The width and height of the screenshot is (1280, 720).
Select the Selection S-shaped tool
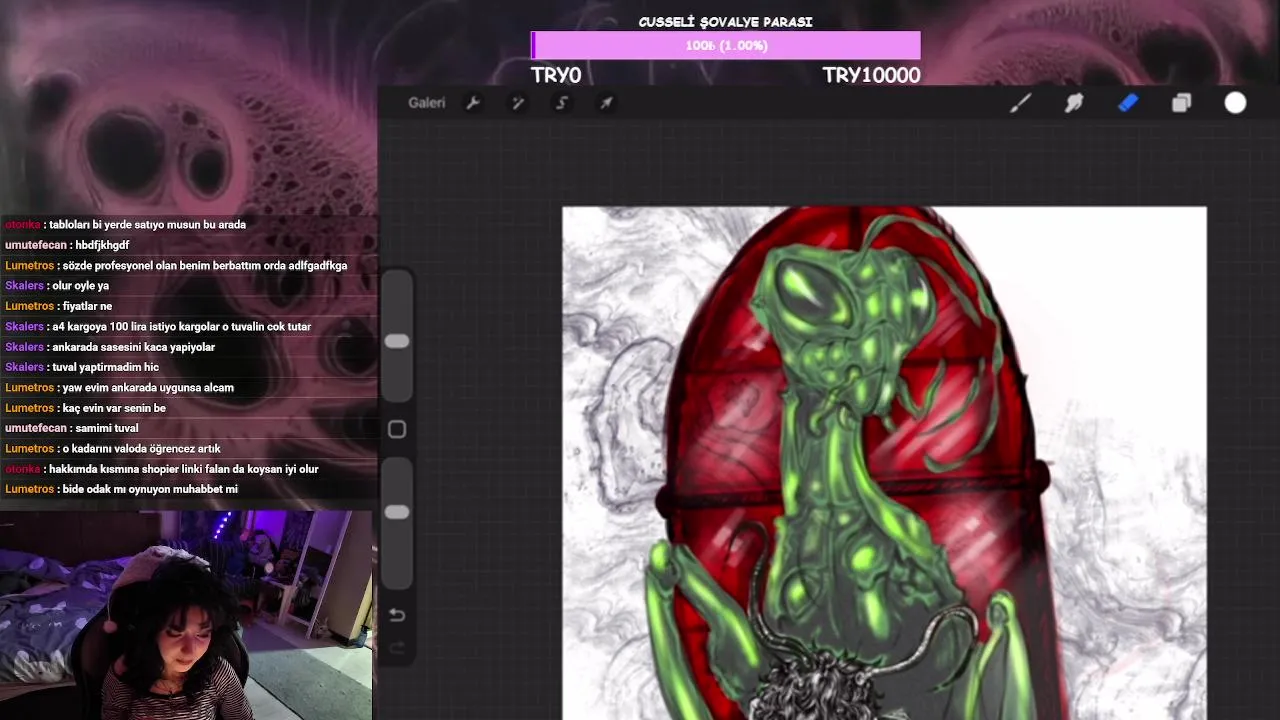point(562,103)
